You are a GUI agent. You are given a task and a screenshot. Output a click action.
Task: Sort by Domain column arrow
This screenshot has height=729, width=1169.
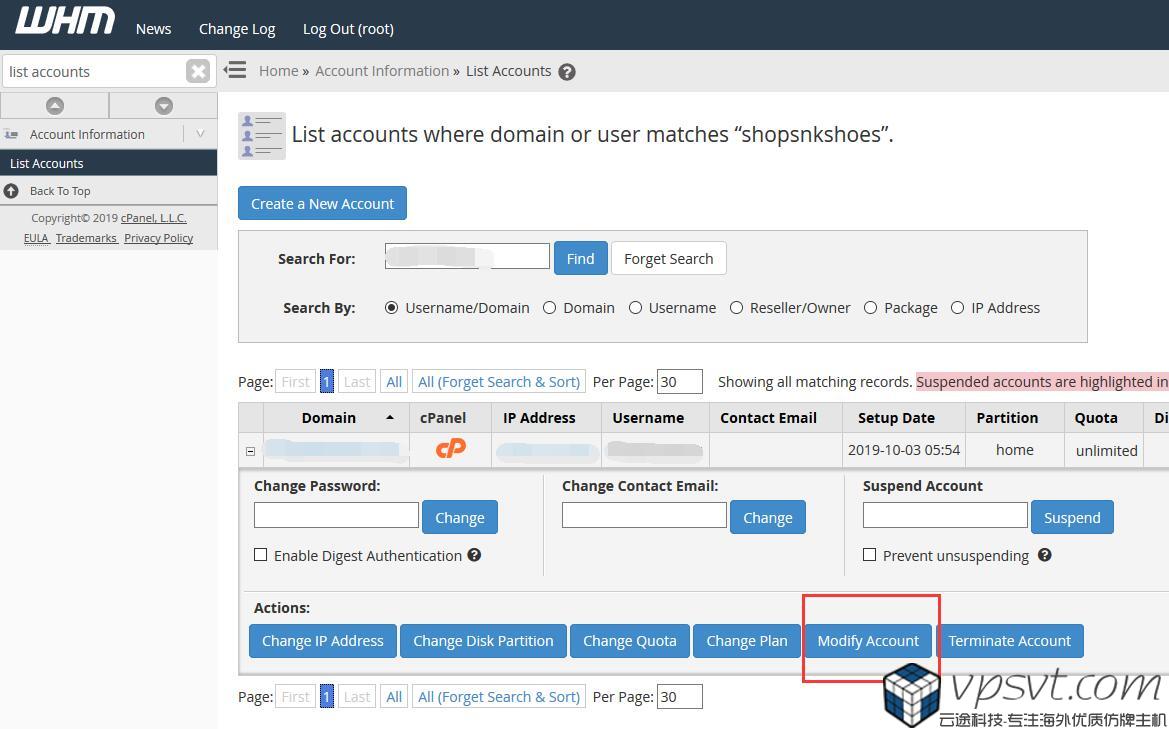[390, 418]
